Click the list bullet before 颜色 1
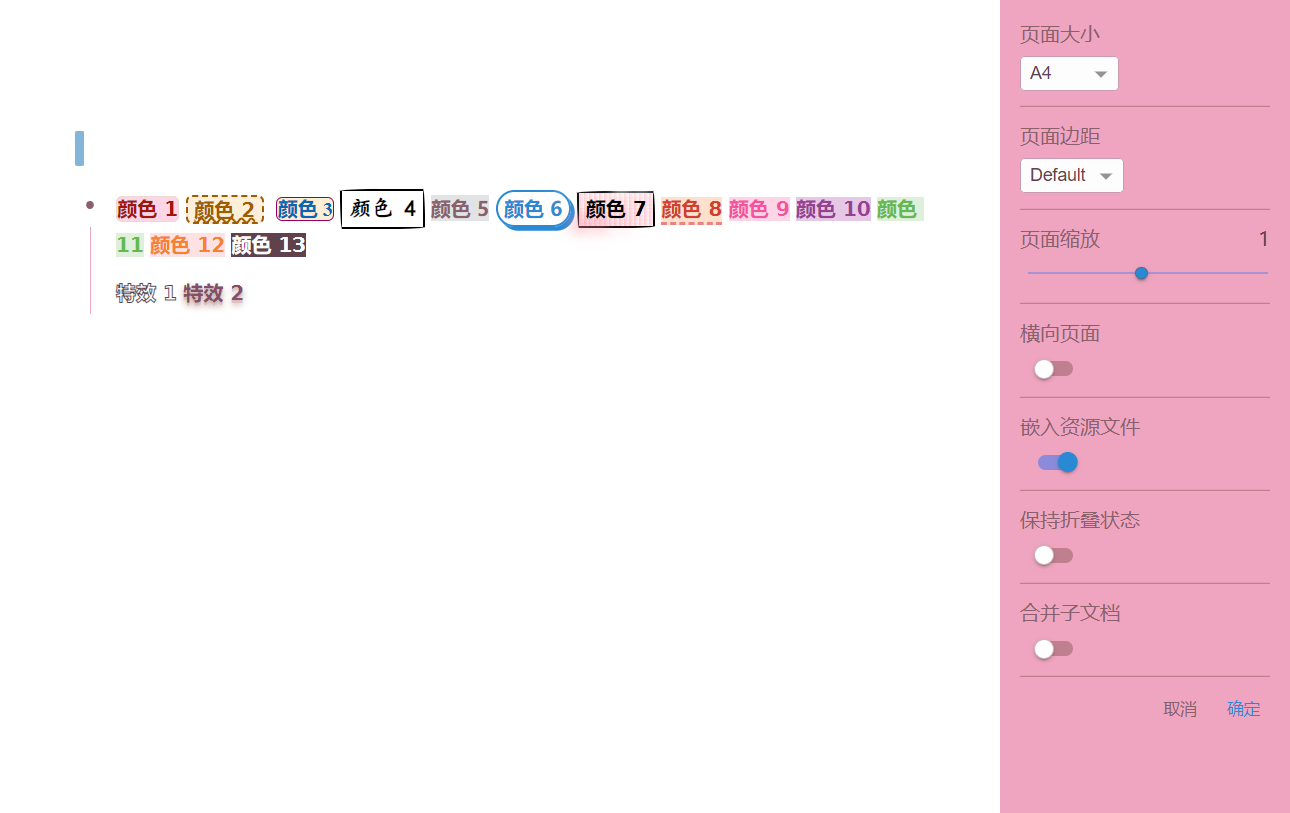Screen dimensions: 1290x813 click(90, 205)
